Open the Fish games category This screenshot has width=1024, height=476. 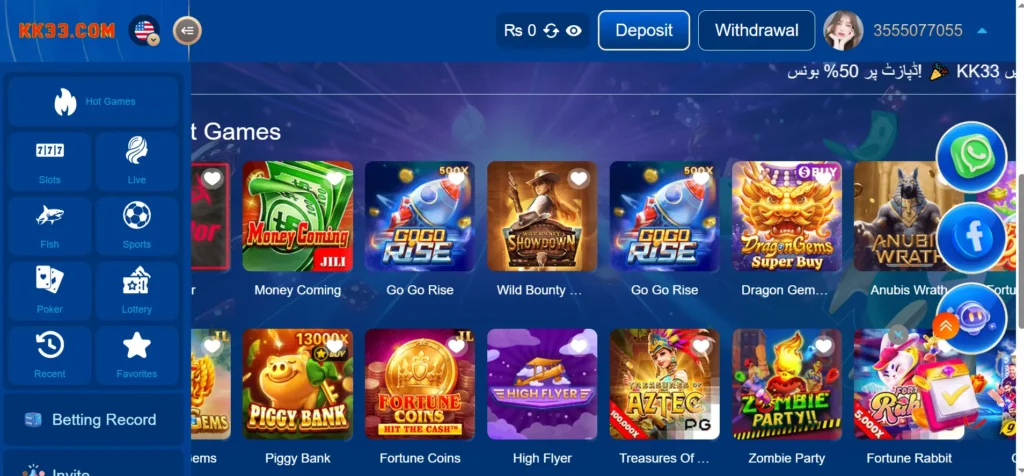[x=50, y=226]
